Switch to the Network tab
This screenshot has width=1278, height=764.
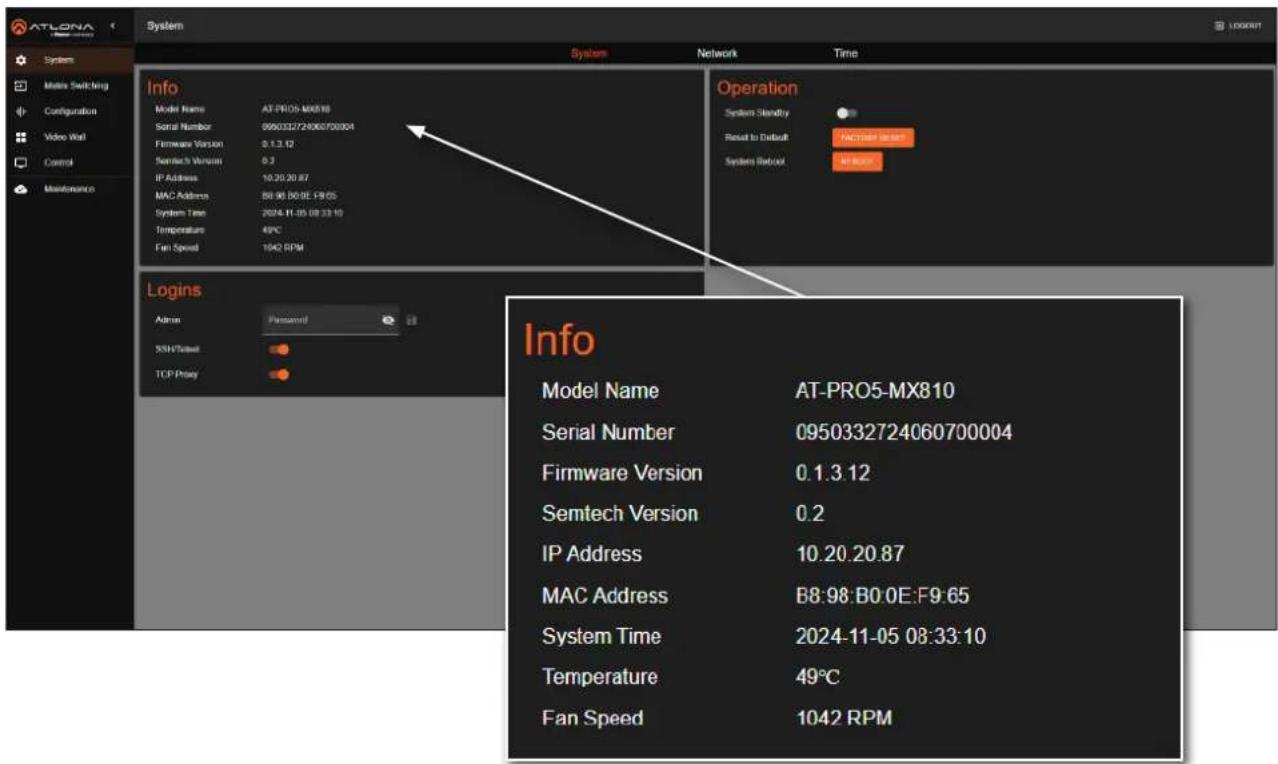click(x=717, y=53)
